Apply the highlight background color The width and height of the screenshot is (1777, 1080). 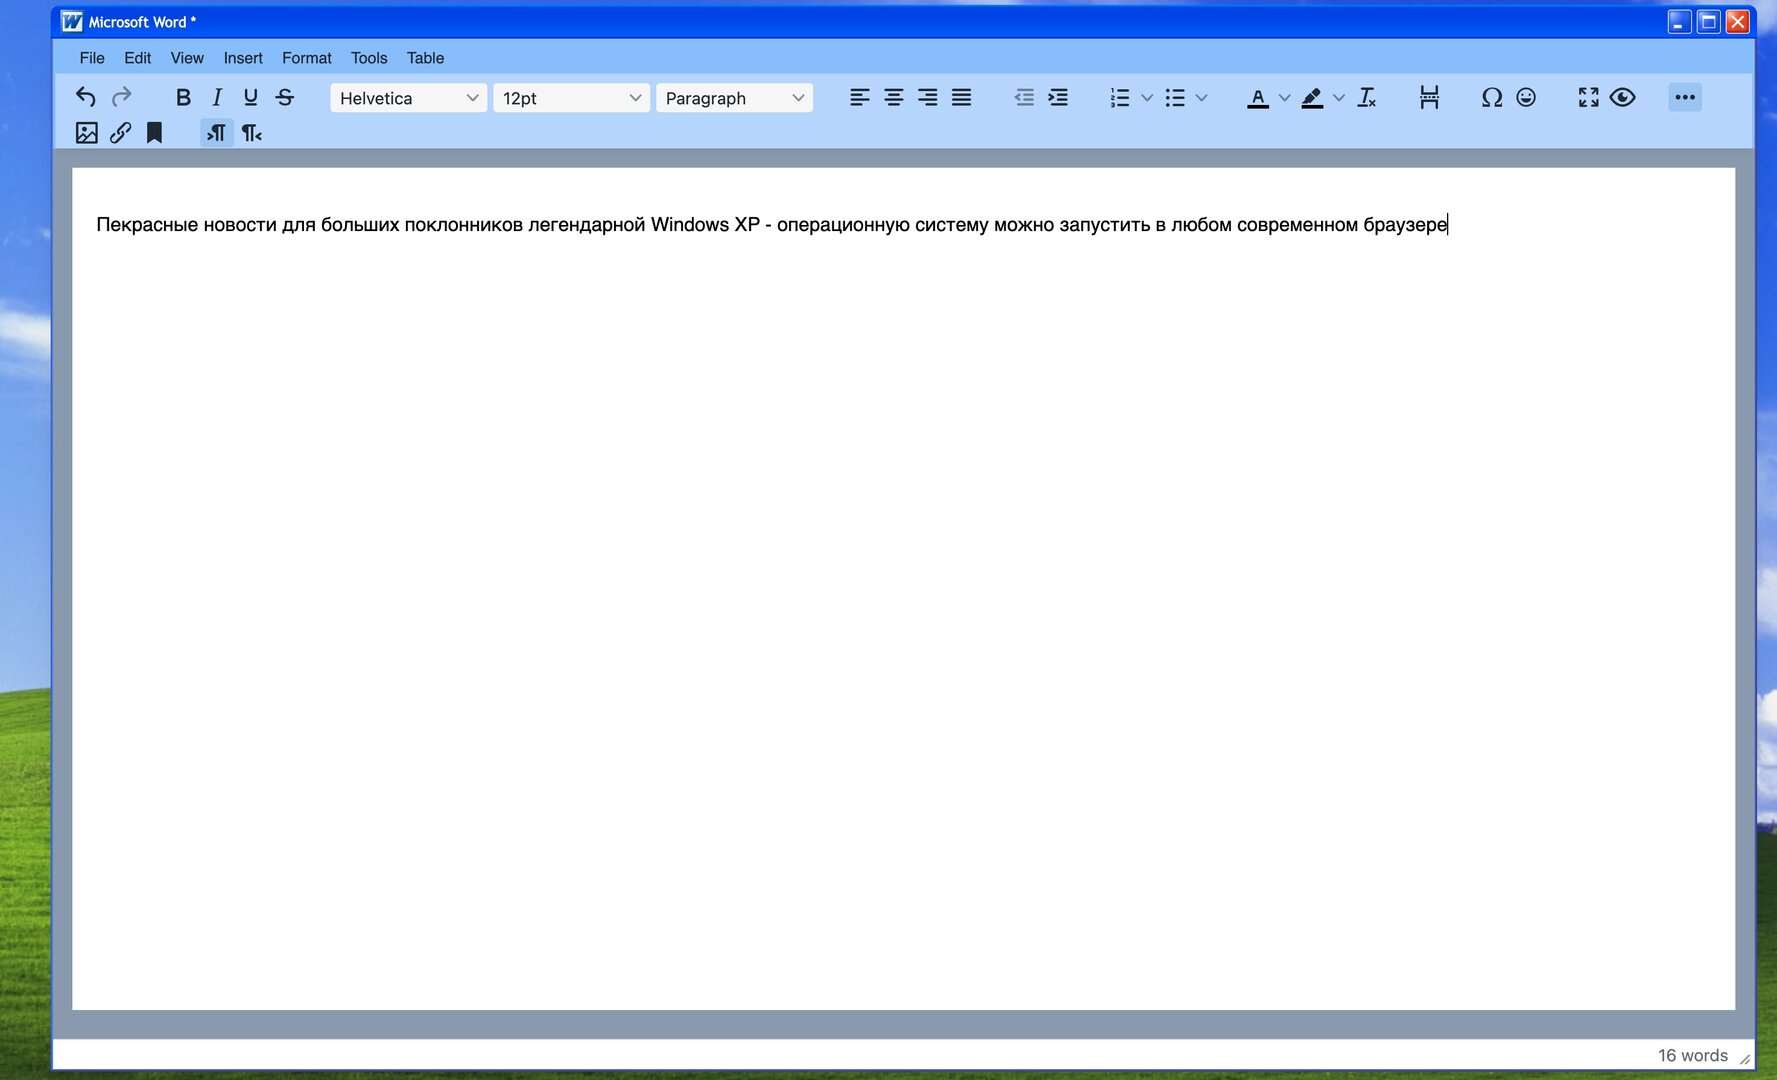(1312, 97)
